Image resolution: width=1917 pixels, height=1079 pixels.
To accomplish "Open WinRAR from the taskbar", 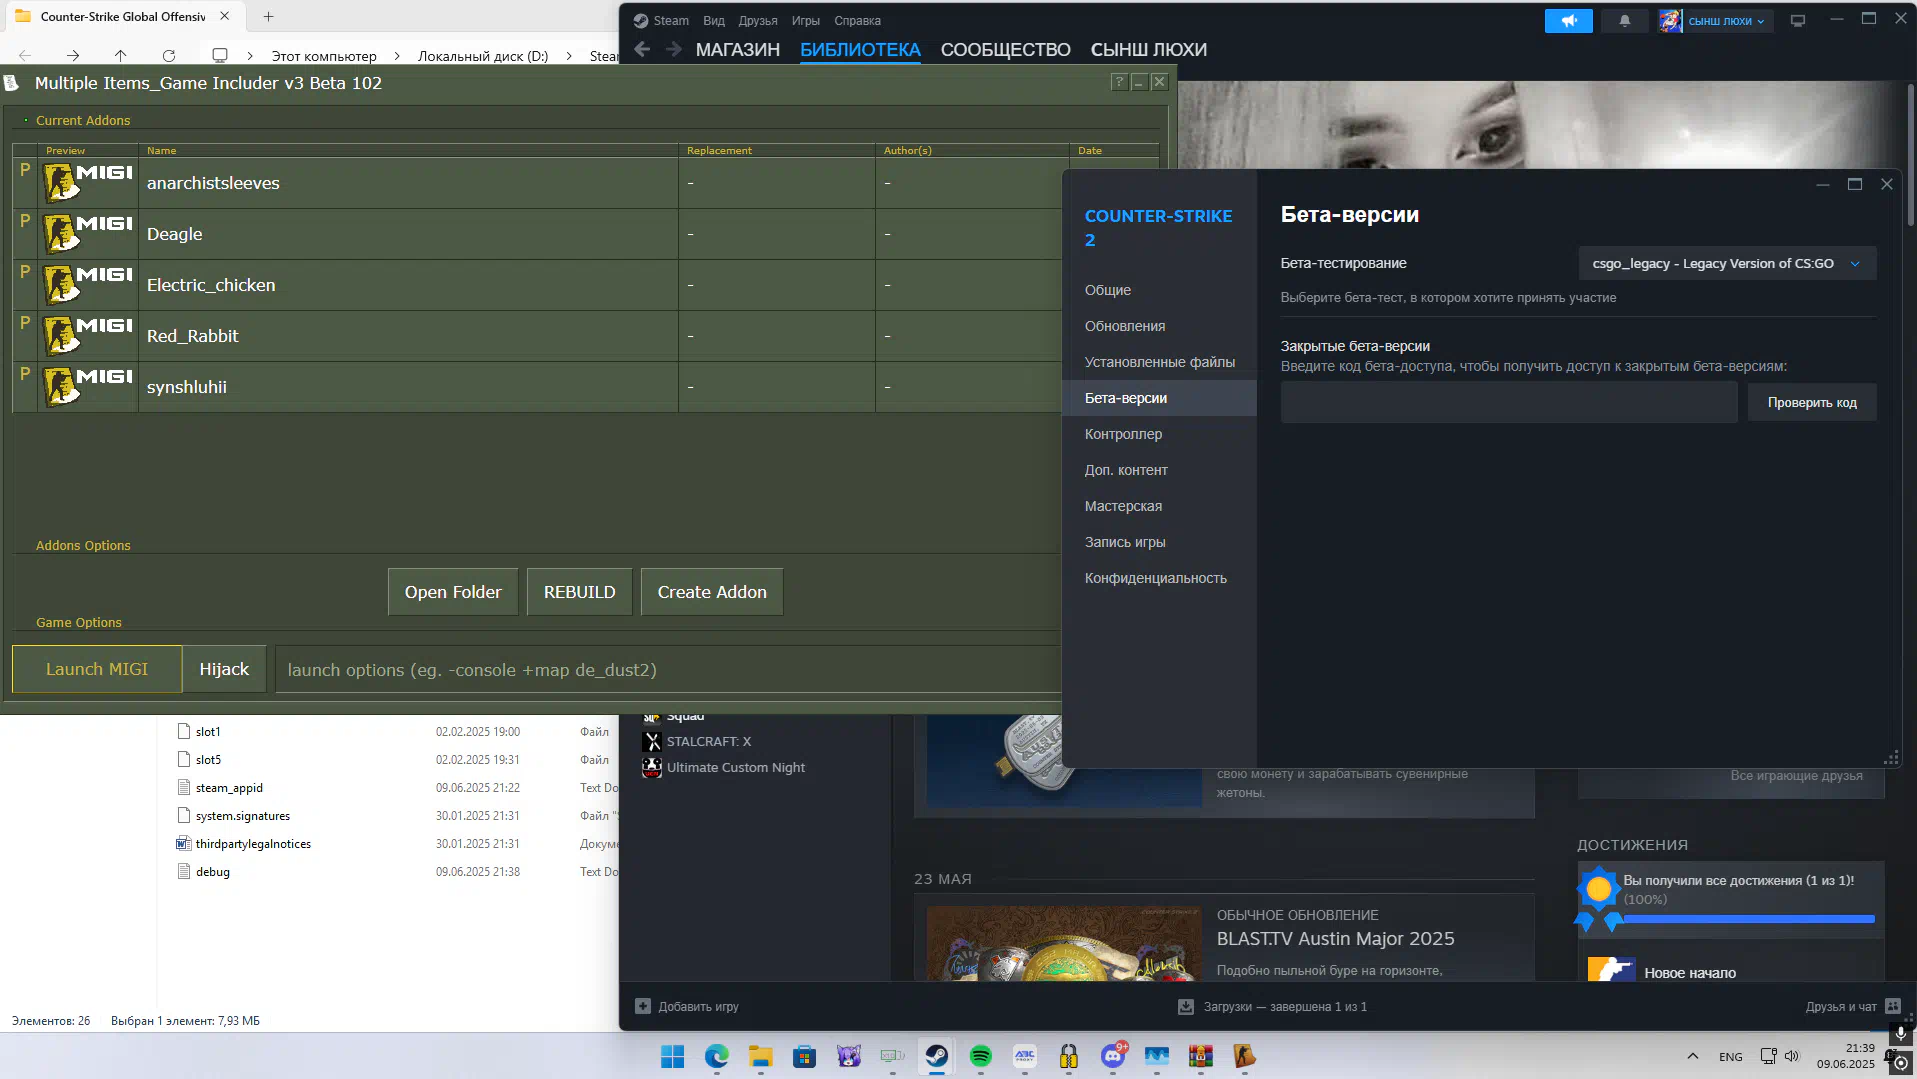I will [1200, 1056].
